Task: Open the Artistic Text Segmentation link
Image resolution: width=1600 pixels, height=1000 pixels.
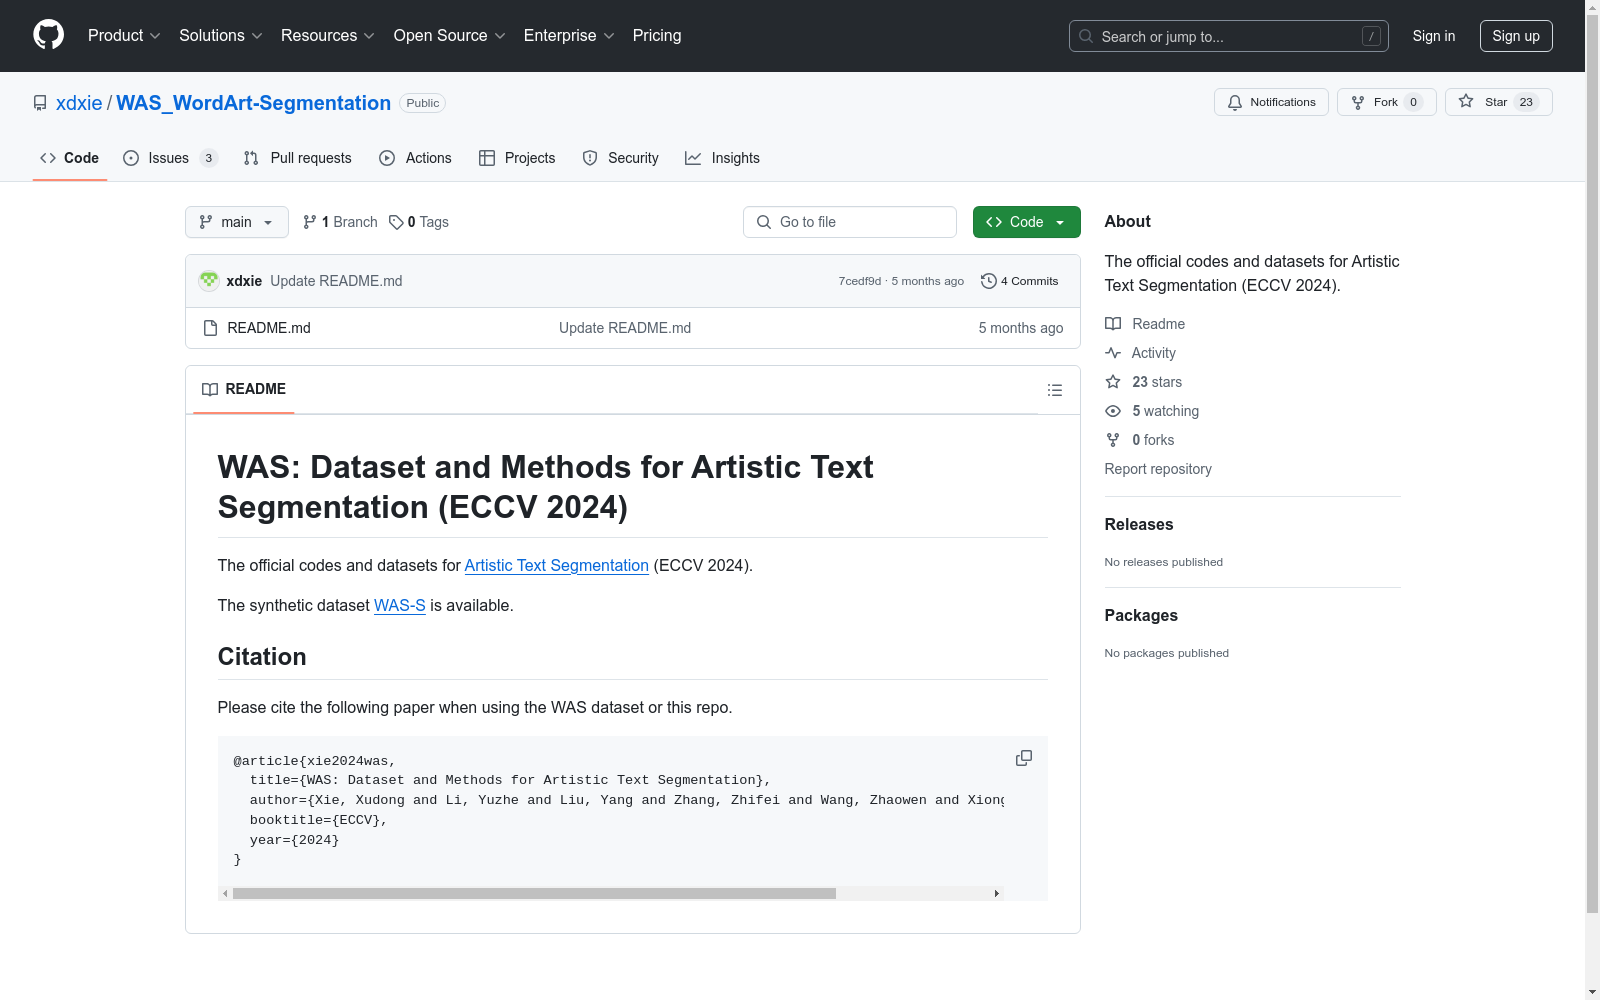Action: (x=557, y=566)
